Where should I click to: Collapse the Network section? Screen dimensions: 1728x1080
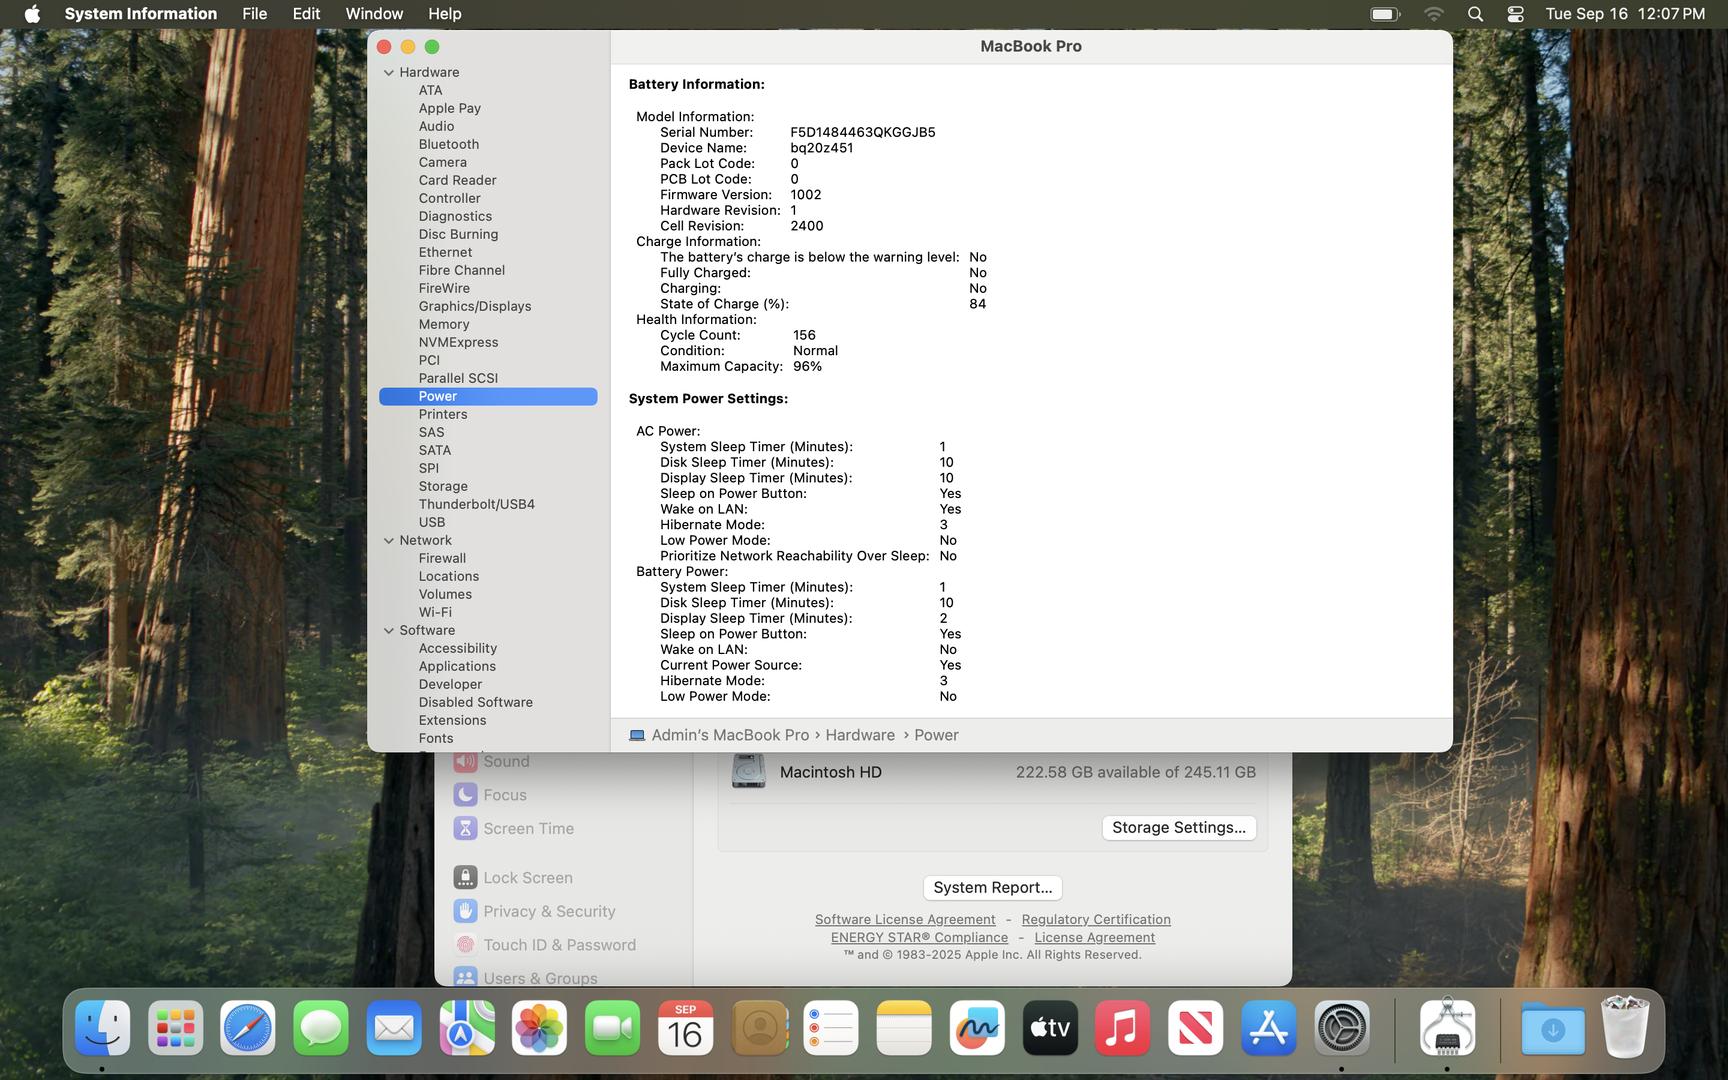[389, 540]
